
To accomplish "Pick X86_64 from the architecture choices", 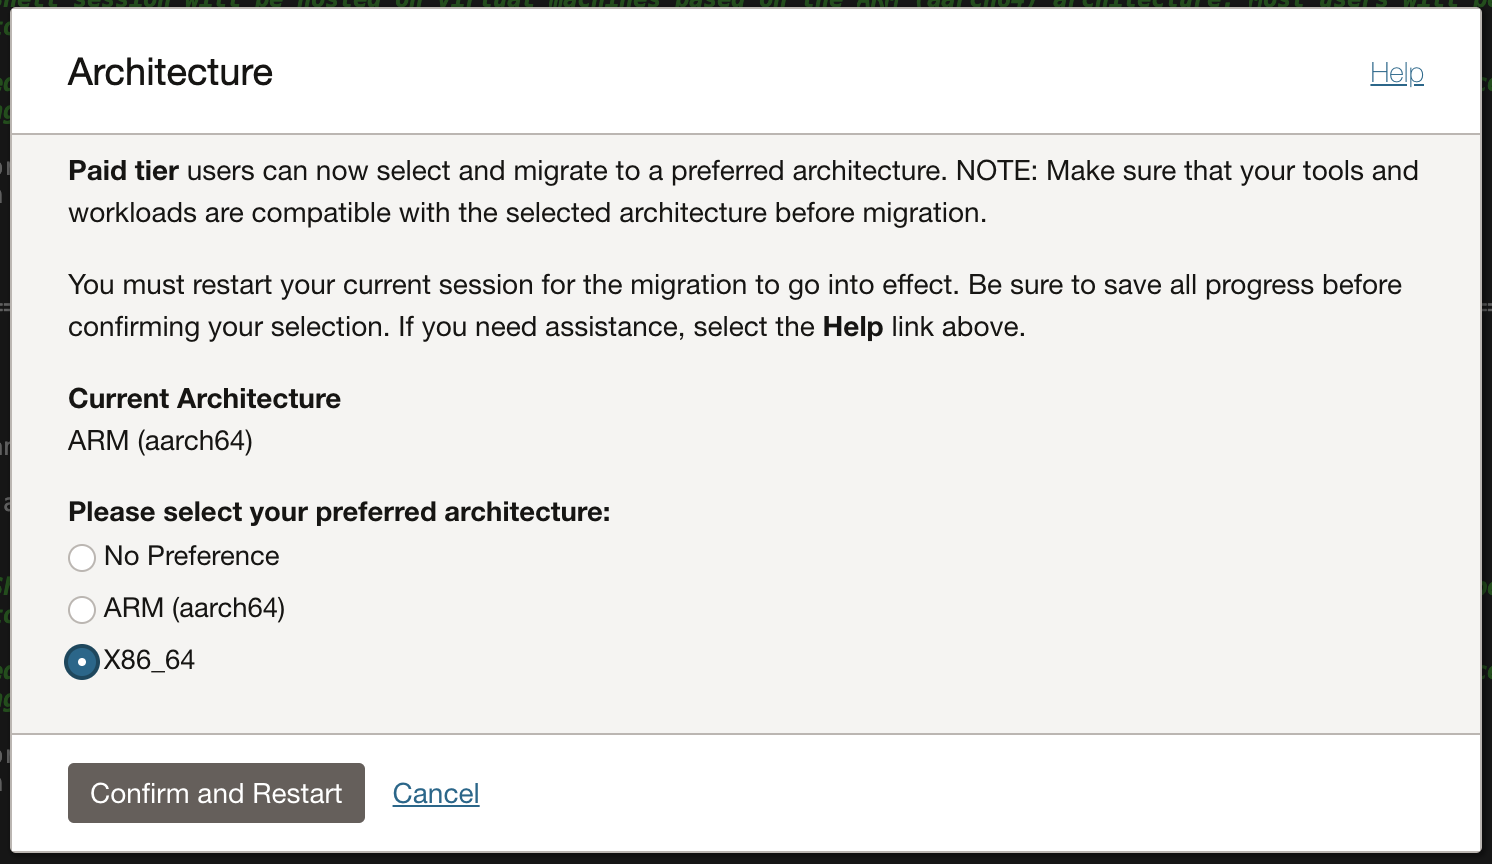I will [x=81, y=661].
